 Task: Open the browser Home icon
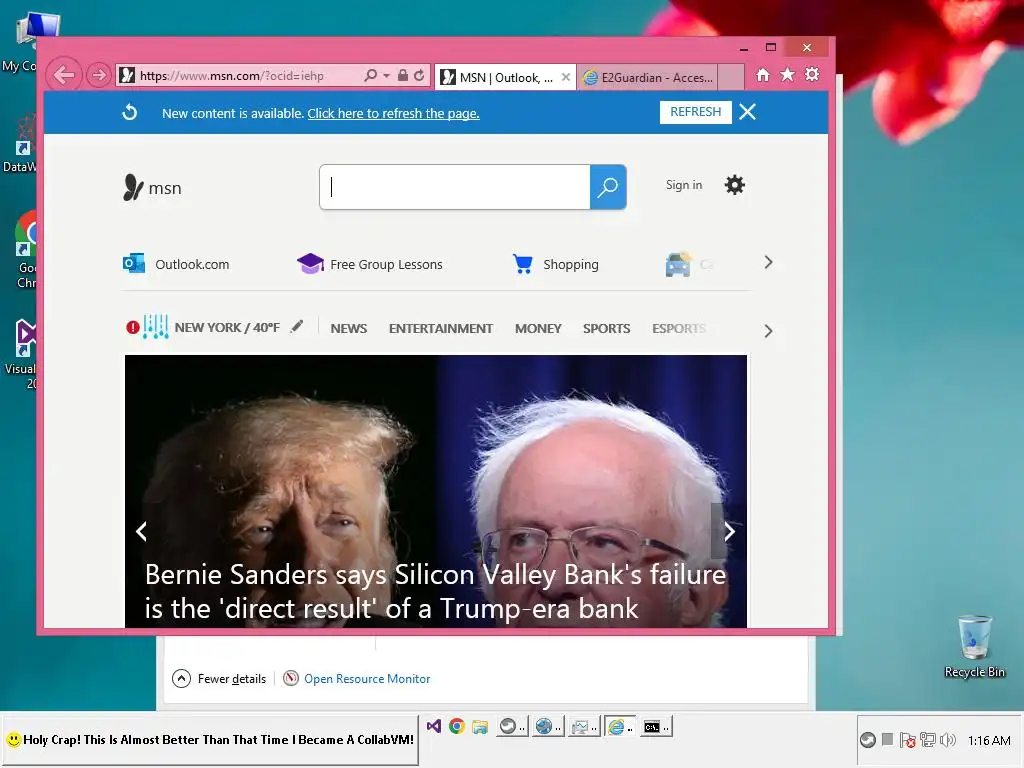(763, 74)
